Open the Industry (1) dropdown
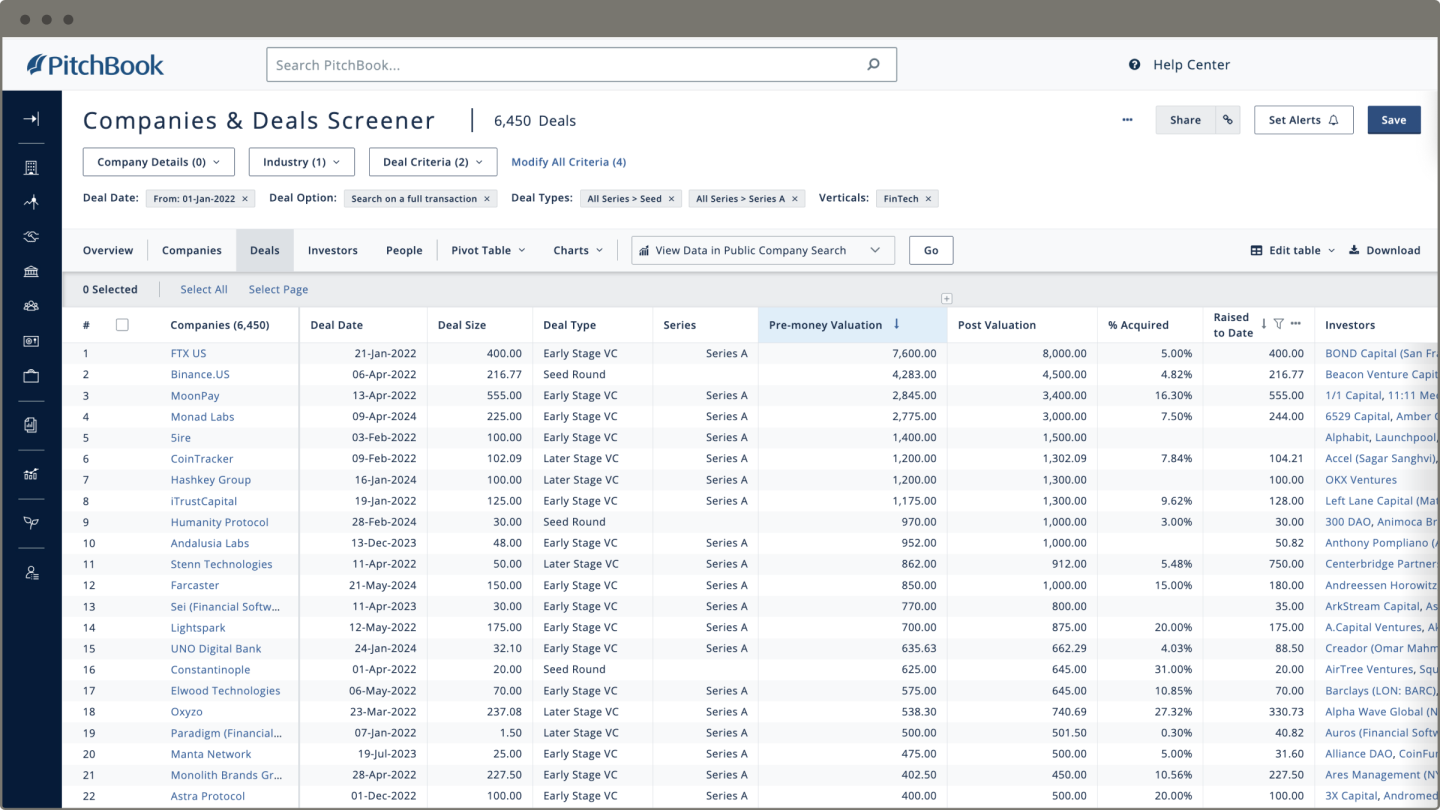Image resolution: width=1440 pixels, height=810 pixels. coord(301,162)
